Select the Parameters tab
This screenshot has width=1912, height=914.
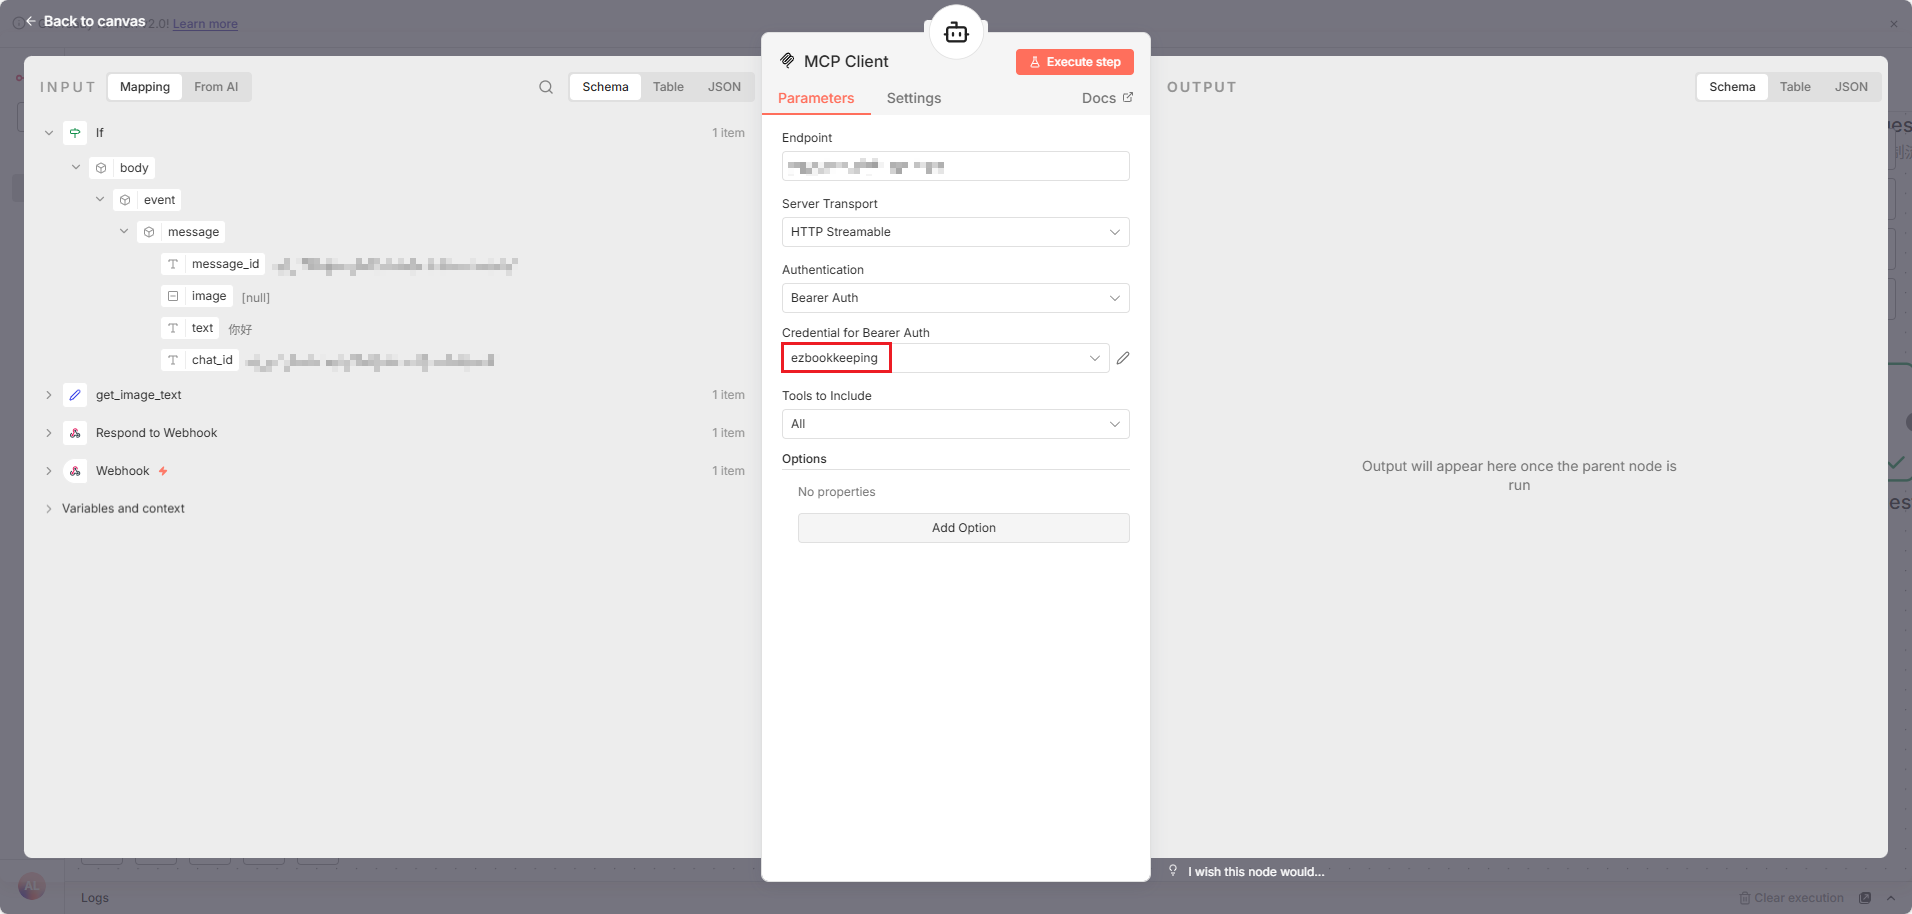[x=816, y=98]
